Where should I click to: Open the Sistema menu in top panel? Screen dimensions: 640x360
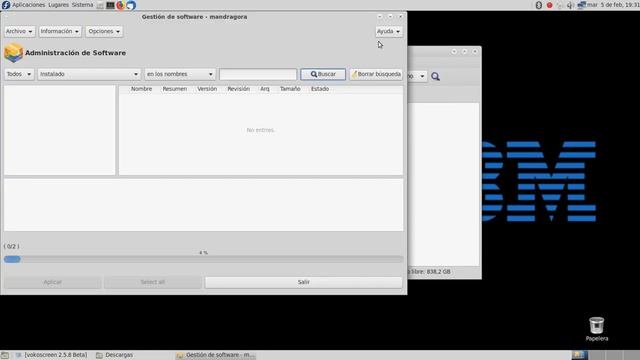(x=82, y=5)
